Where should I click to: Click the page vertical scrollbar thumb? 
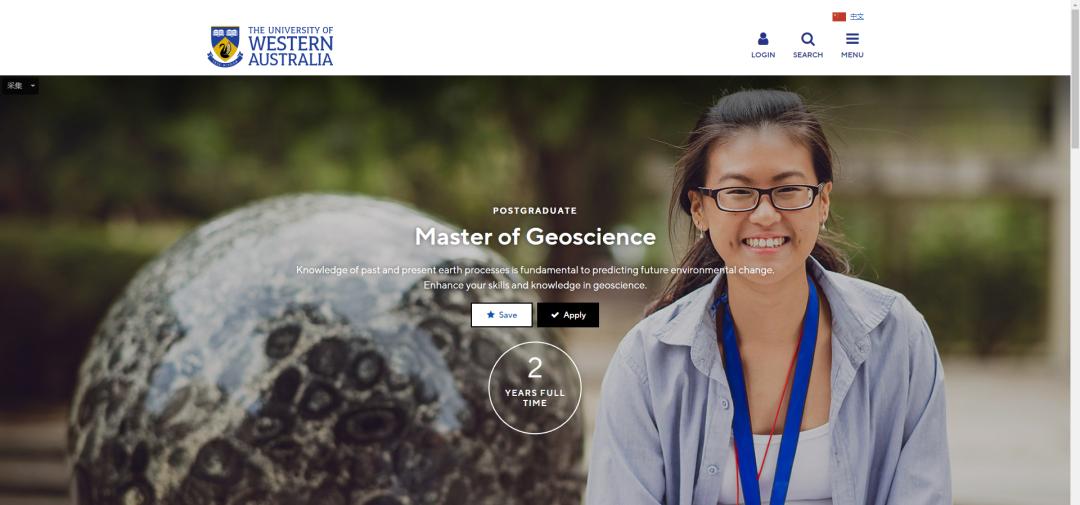click(1074, 79)
